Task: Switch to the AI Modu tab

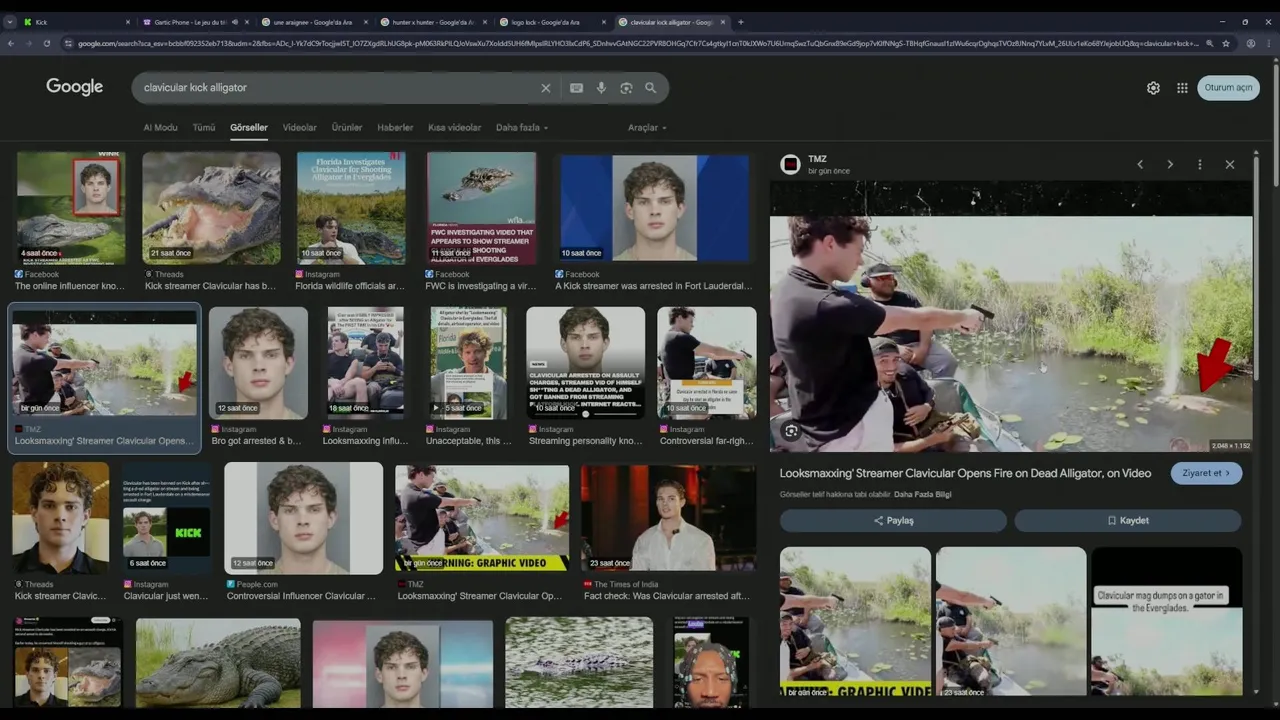Action: [x=160, y=128]
